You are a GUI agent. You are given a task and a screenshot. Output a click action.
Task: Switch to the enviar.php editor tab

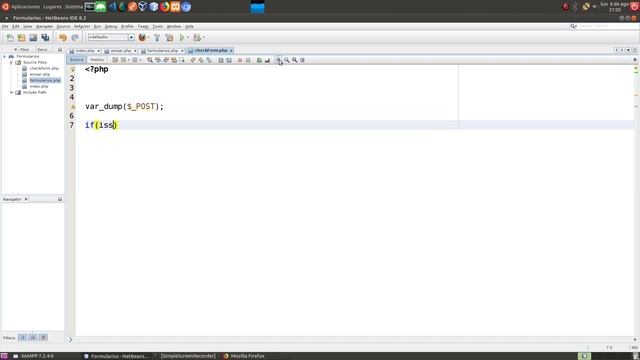point(120,51)
